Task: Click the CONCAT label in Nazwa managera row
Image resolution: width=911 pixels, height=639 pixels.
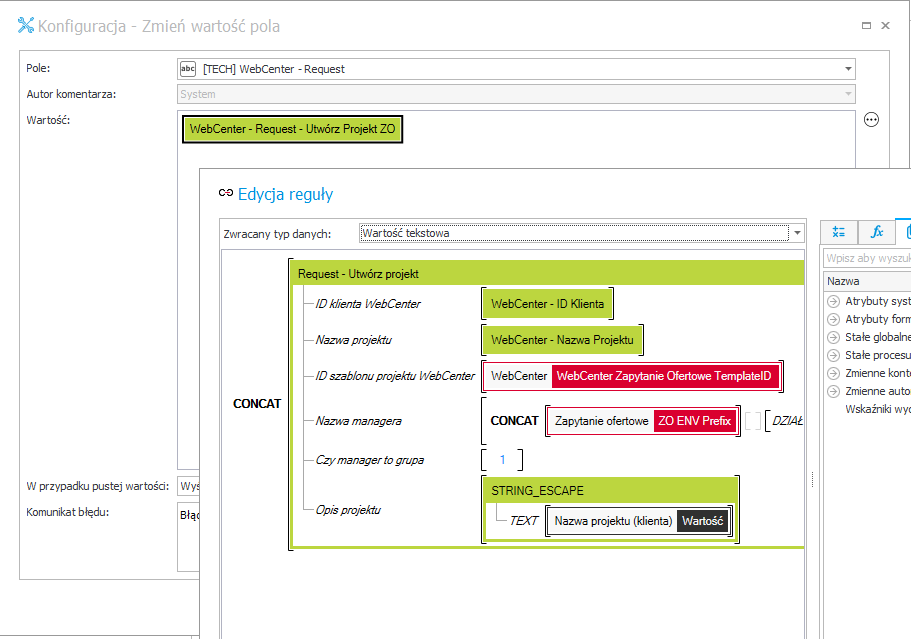Action: point(514,421)
